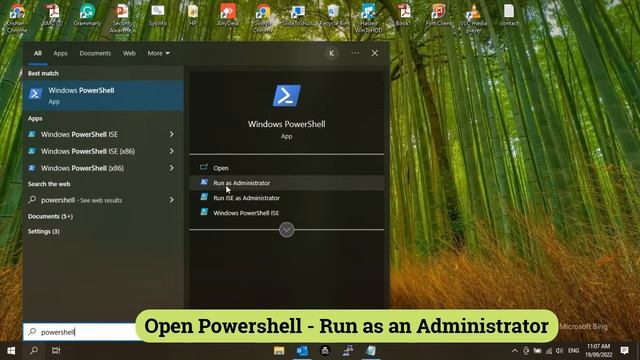Viewport: 640px width, 360px height.
Task: Expand the Windows PowerShell ISE arrow
Action: [x=171, y=134]
